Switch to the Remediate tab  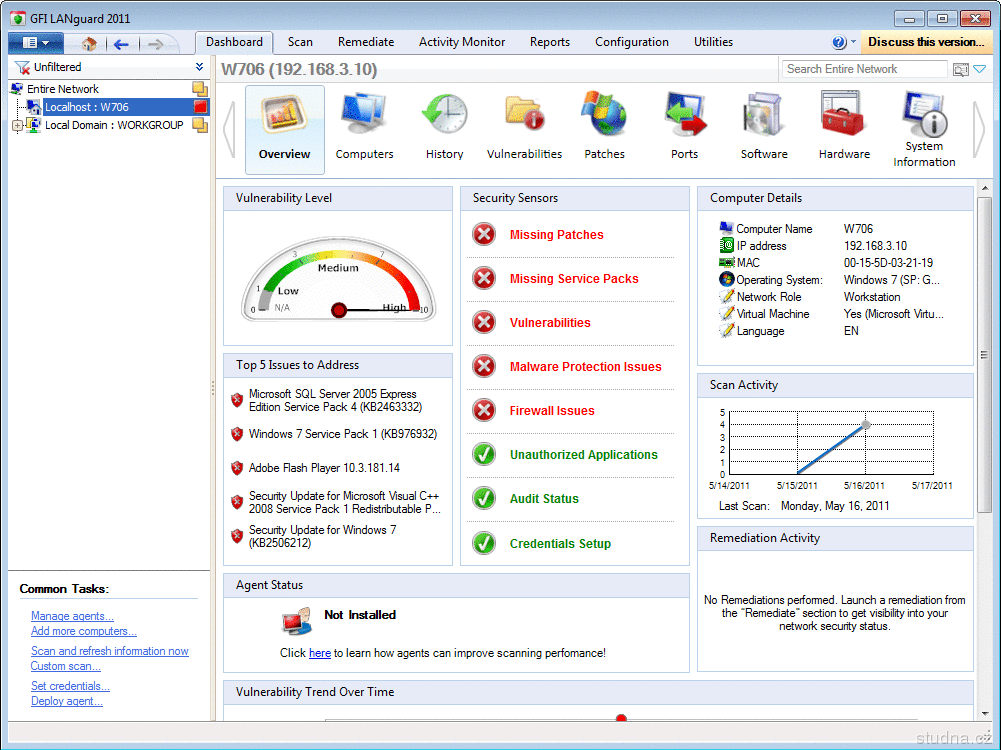tap(366, 42)
